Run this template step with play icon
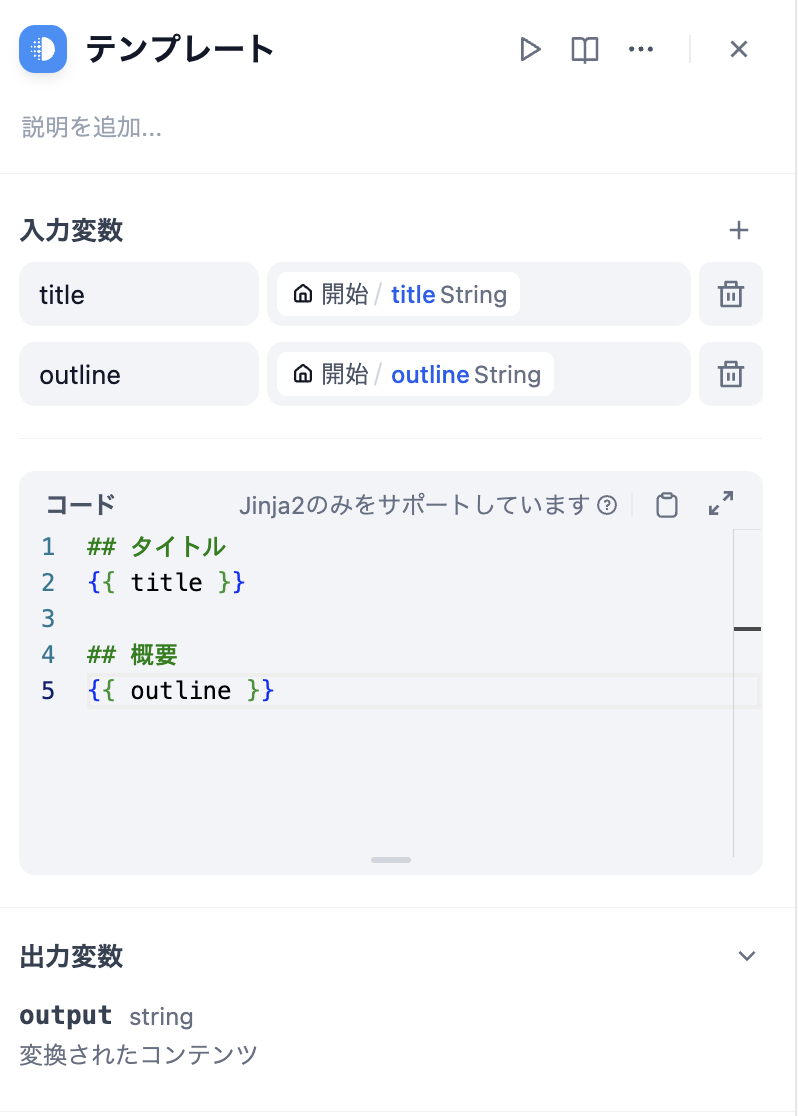This screenshot has width=798, height=1116. [x=530, y=49]
